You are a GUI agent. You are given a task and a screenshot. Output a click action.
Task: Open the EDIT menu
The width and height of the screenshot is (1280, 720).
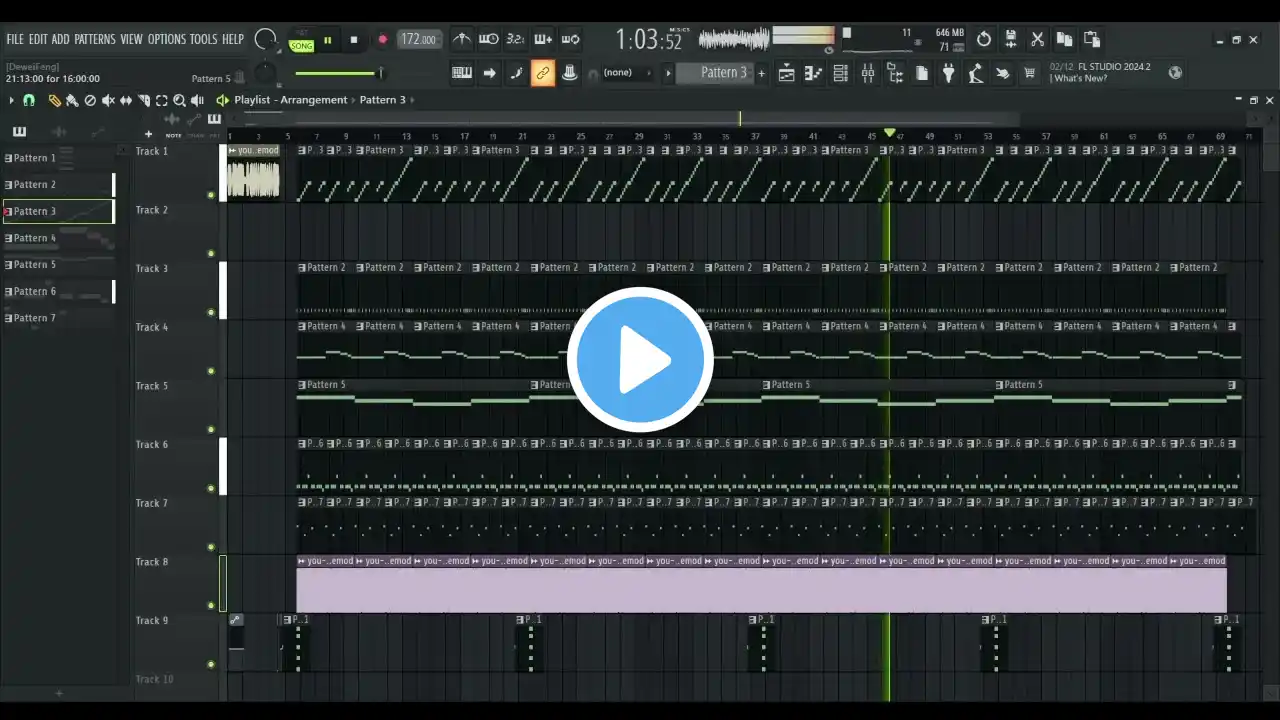point(38,39)
